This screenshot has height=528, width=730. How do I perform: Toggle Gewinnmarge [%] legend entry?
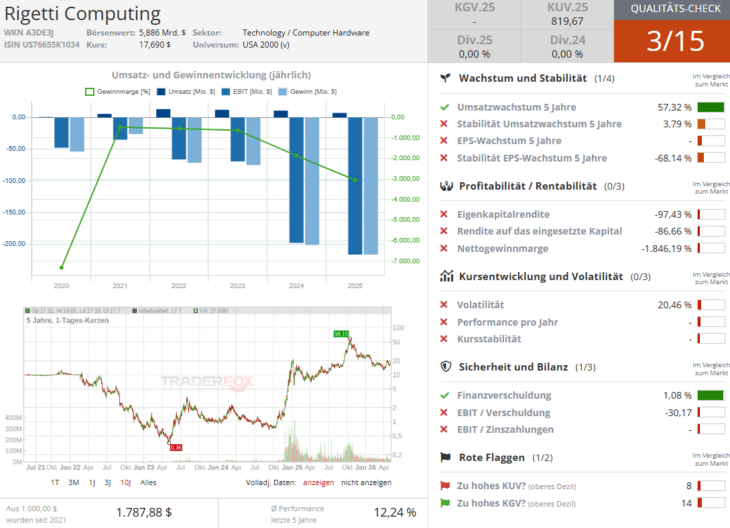(x=118, y=92)
